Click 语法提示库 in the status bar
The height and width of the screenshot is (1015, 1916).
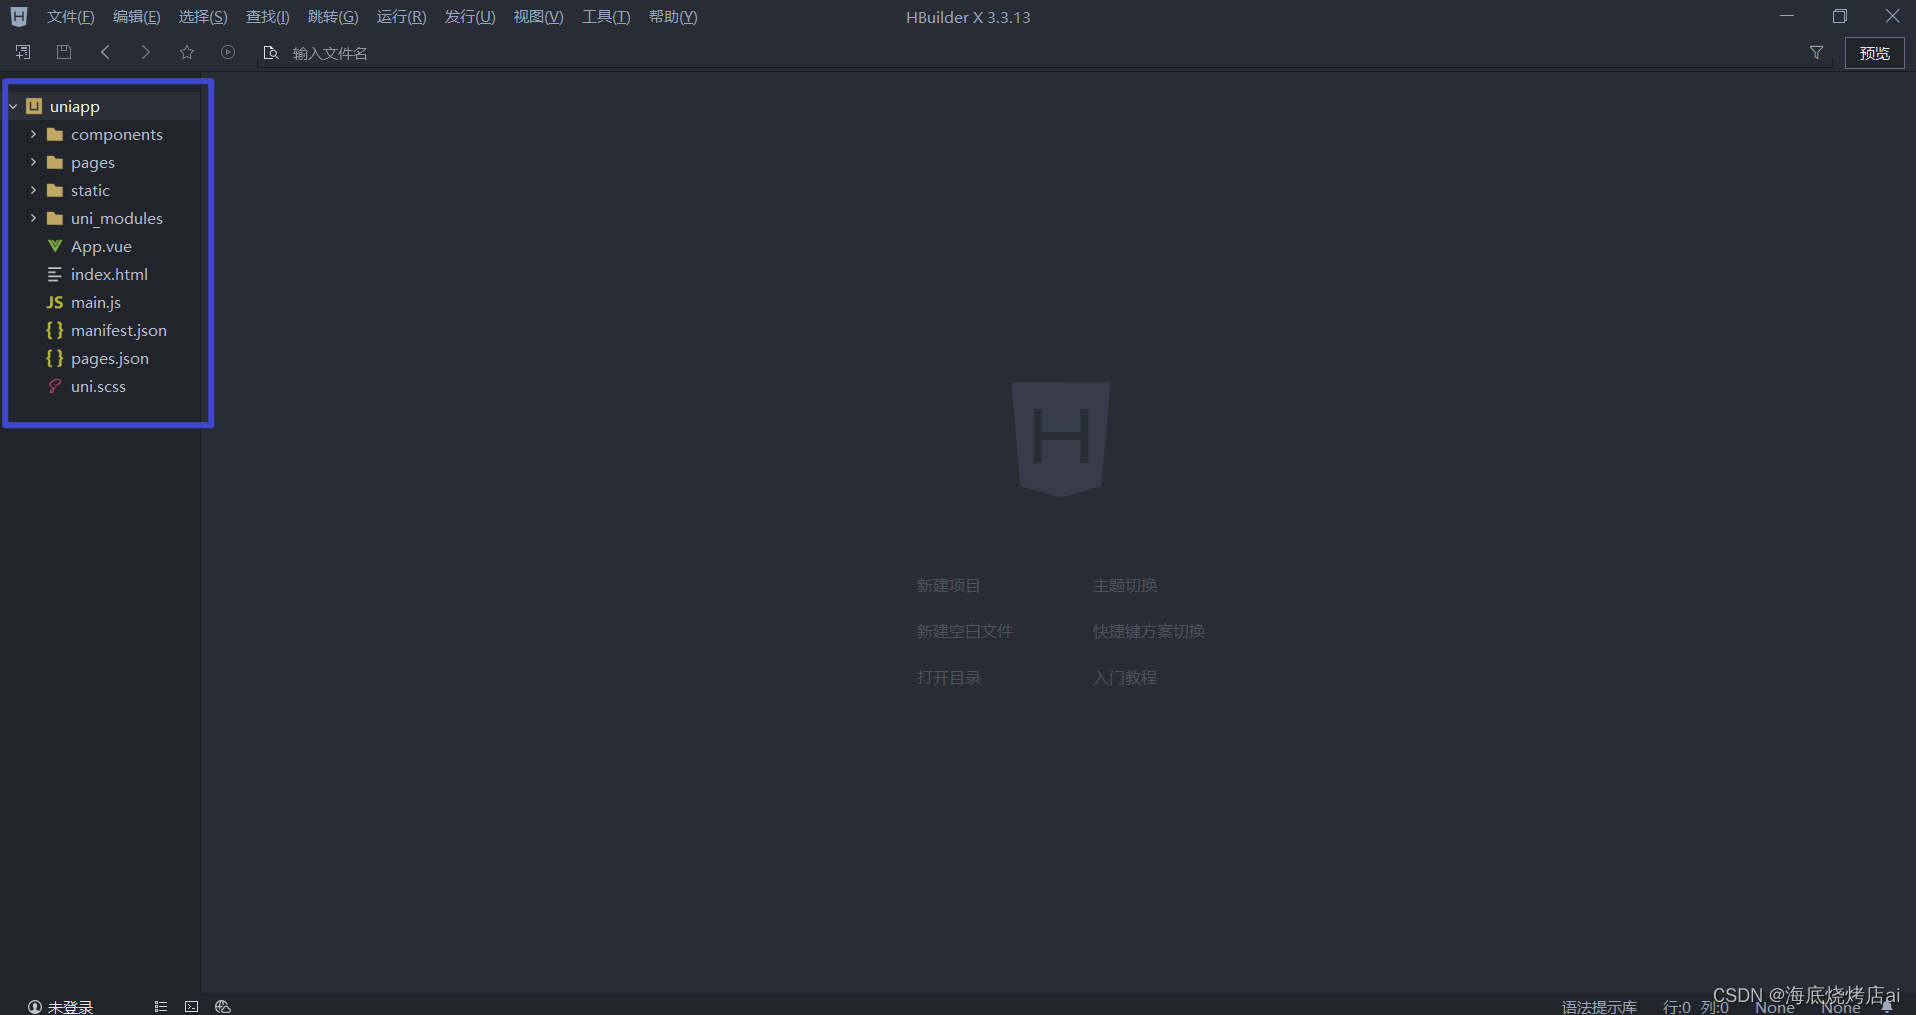pyautogui.click(x=1599, y=1007)
